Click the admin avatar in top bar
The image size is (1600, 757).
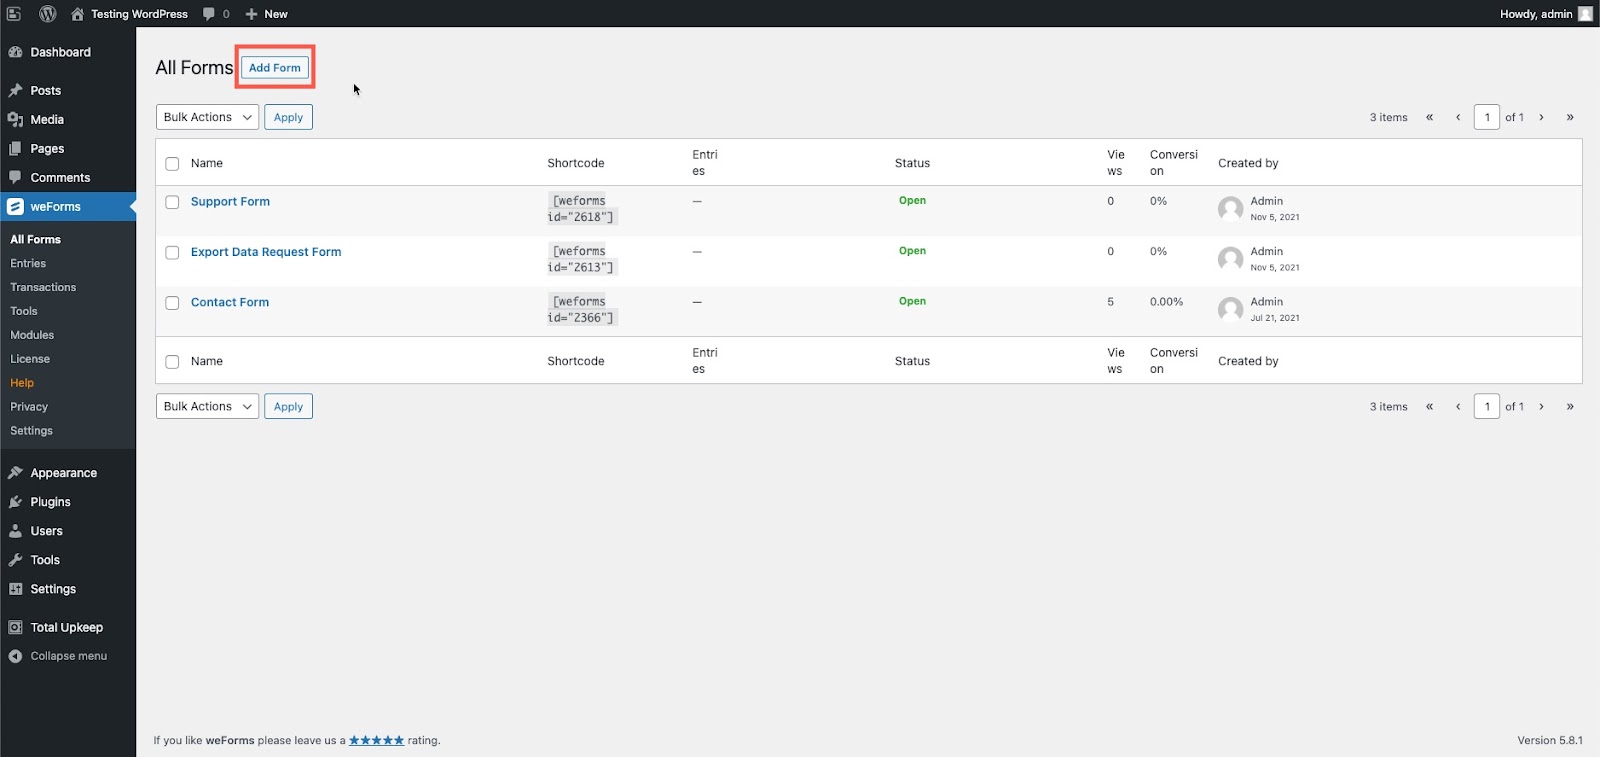coord(1585,14)
